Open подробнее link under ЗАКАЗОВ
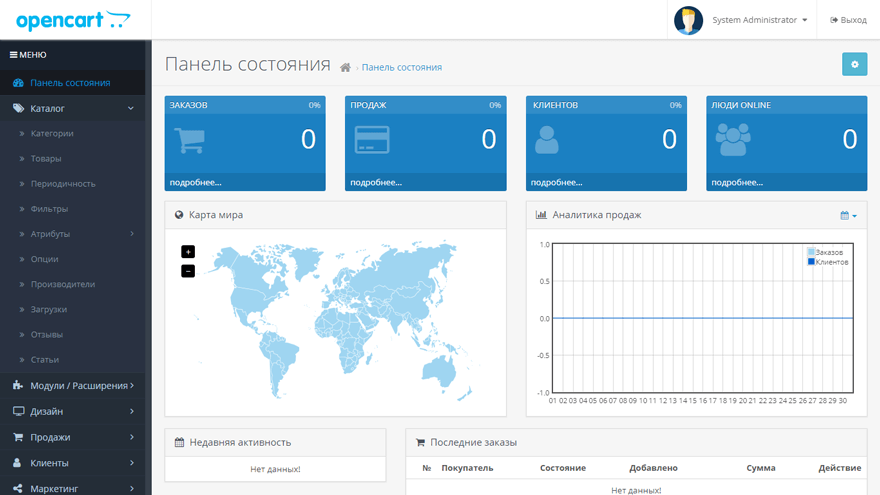Screen dimensions: 880x495 [195, 182]
